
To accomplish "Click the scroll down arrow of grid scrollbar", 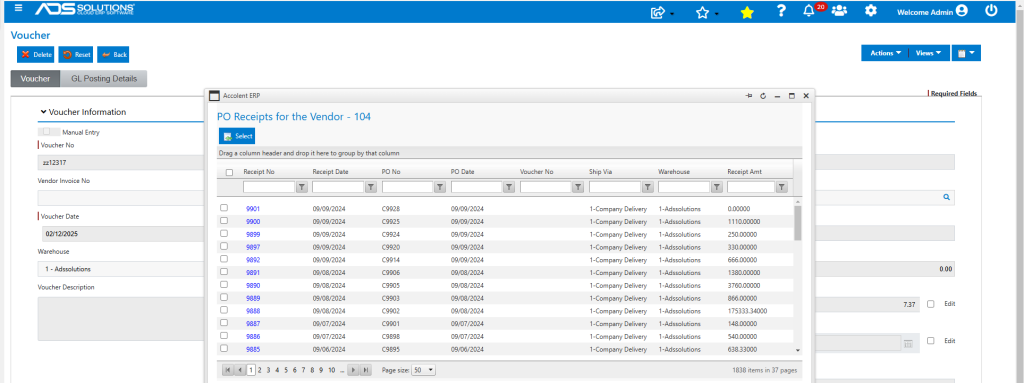I will coord(797,350).
